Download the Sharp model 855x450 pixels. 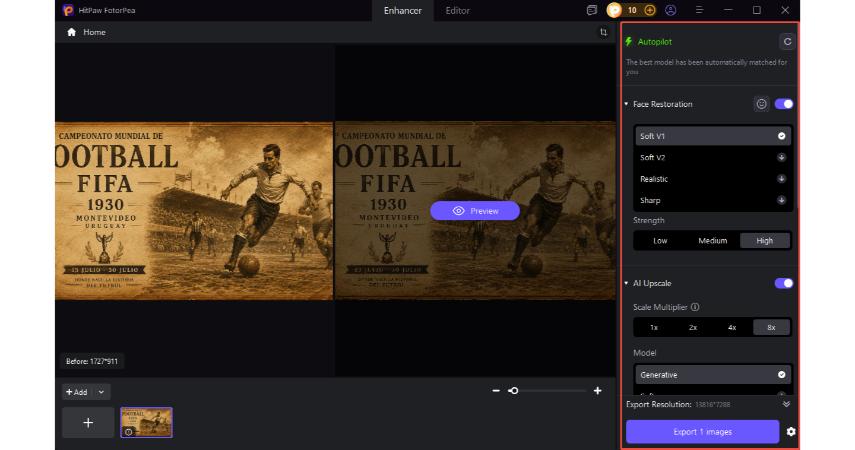[x=781, y=200]
